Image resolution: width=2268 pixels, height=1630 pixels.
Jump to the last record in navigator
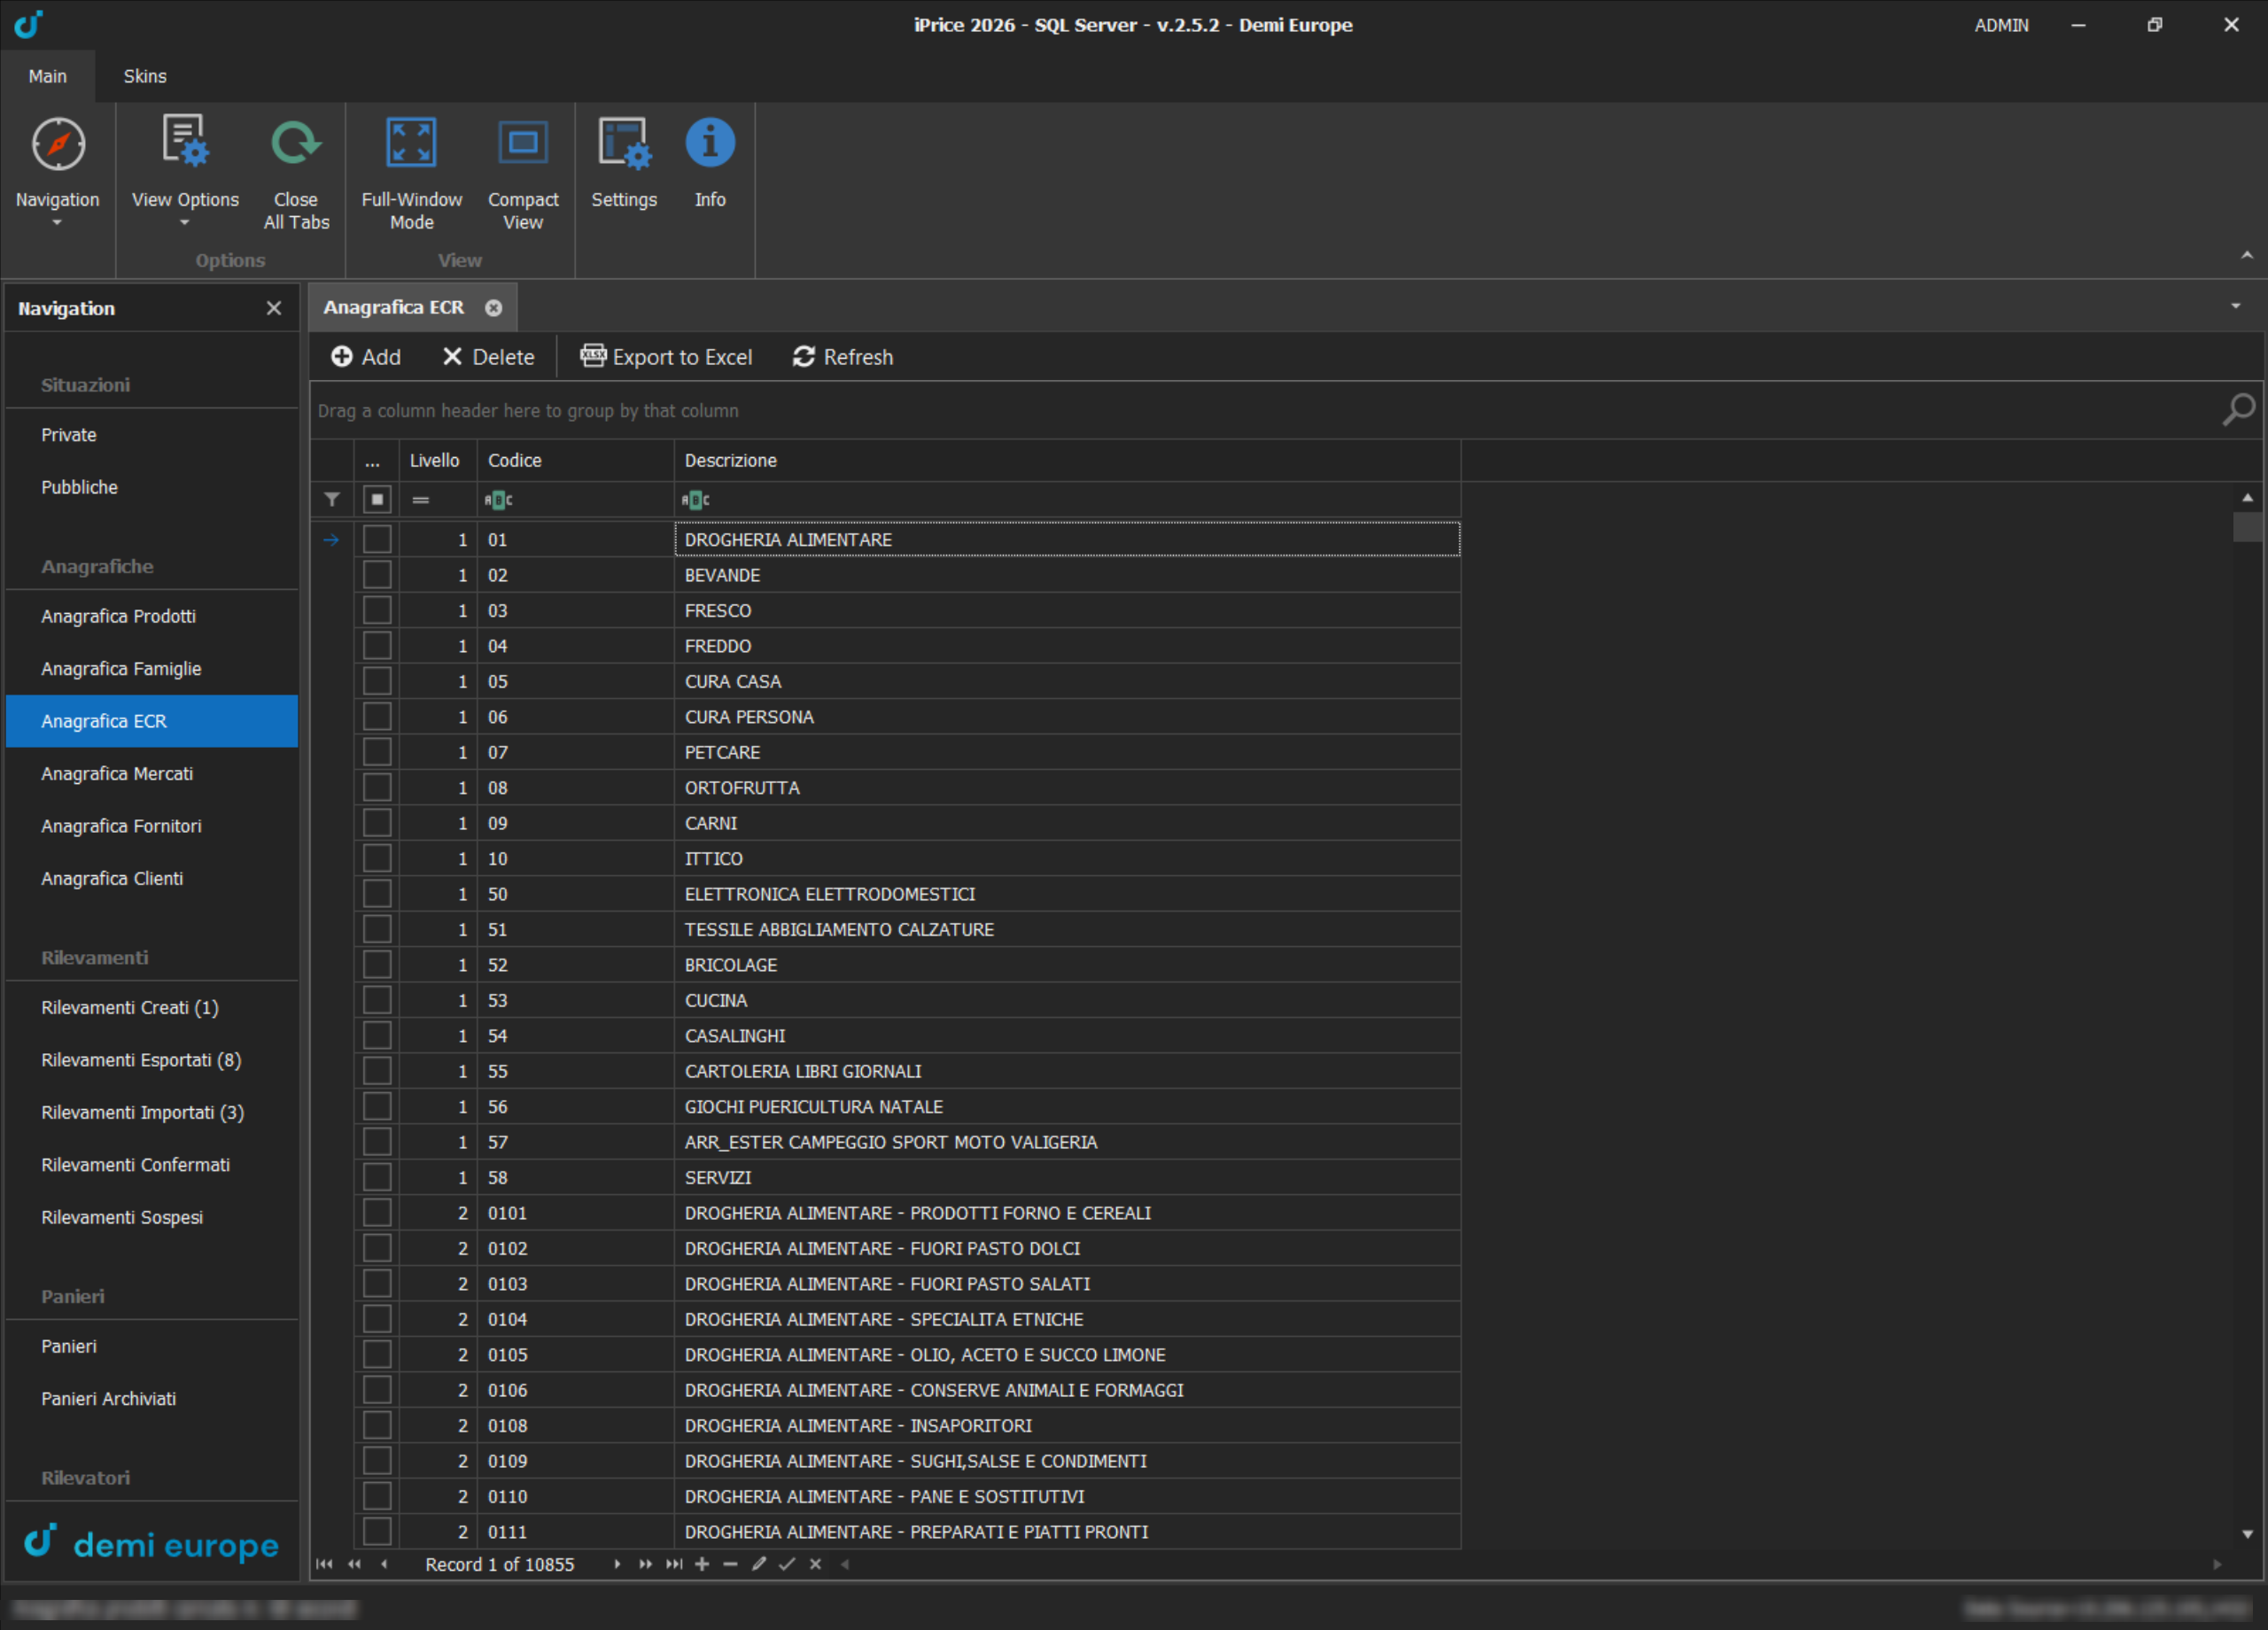(x=675, y=1564)
